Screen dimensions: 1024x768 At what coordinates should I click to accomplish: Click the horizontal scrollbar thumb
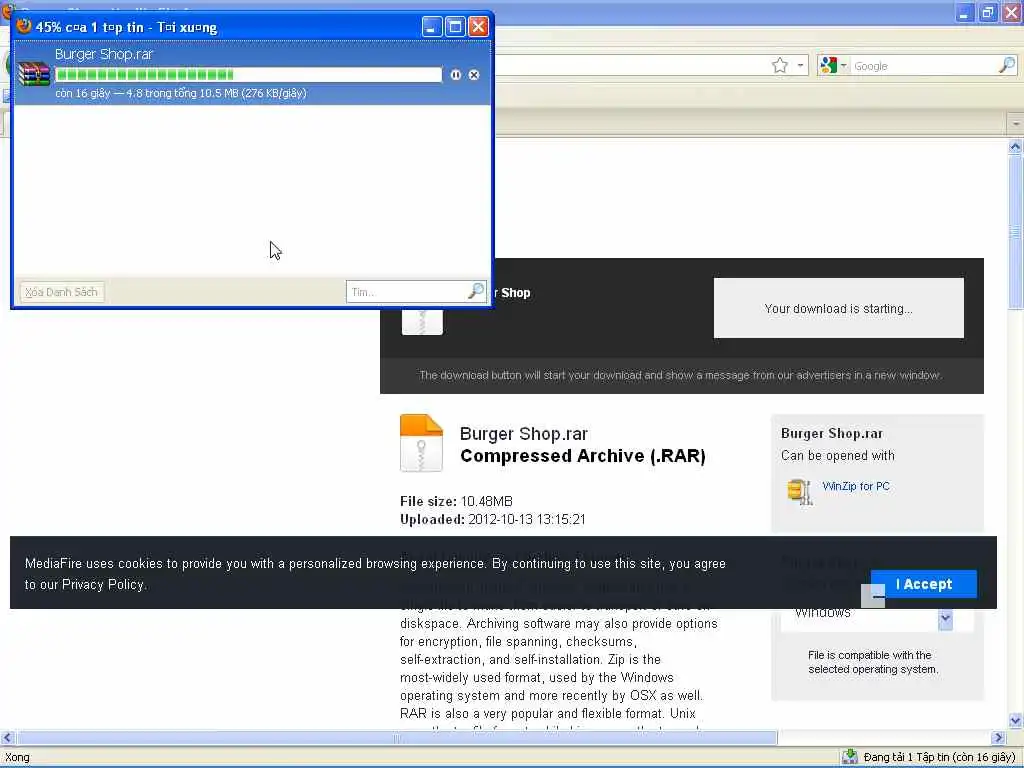click(396, 737)
